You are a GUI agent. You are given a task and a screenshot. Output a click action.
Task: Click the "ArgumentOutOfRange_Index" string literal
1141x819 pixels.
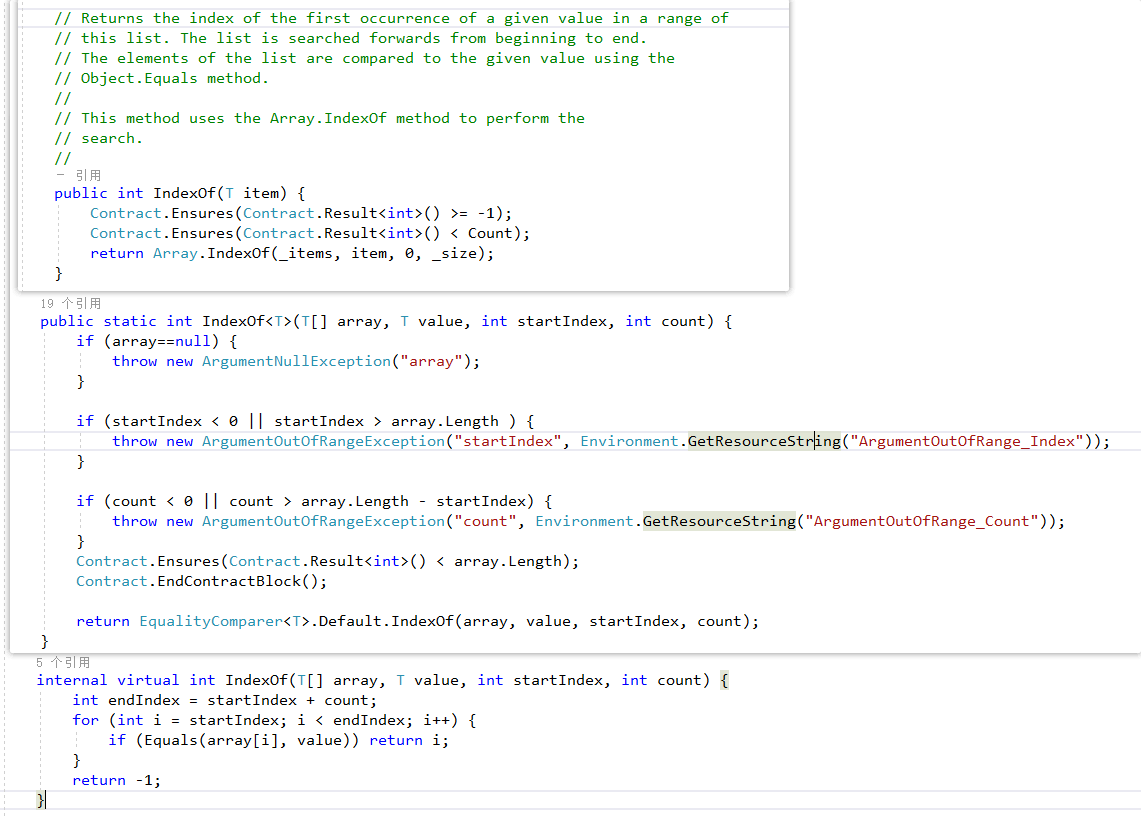coord(967,441)
